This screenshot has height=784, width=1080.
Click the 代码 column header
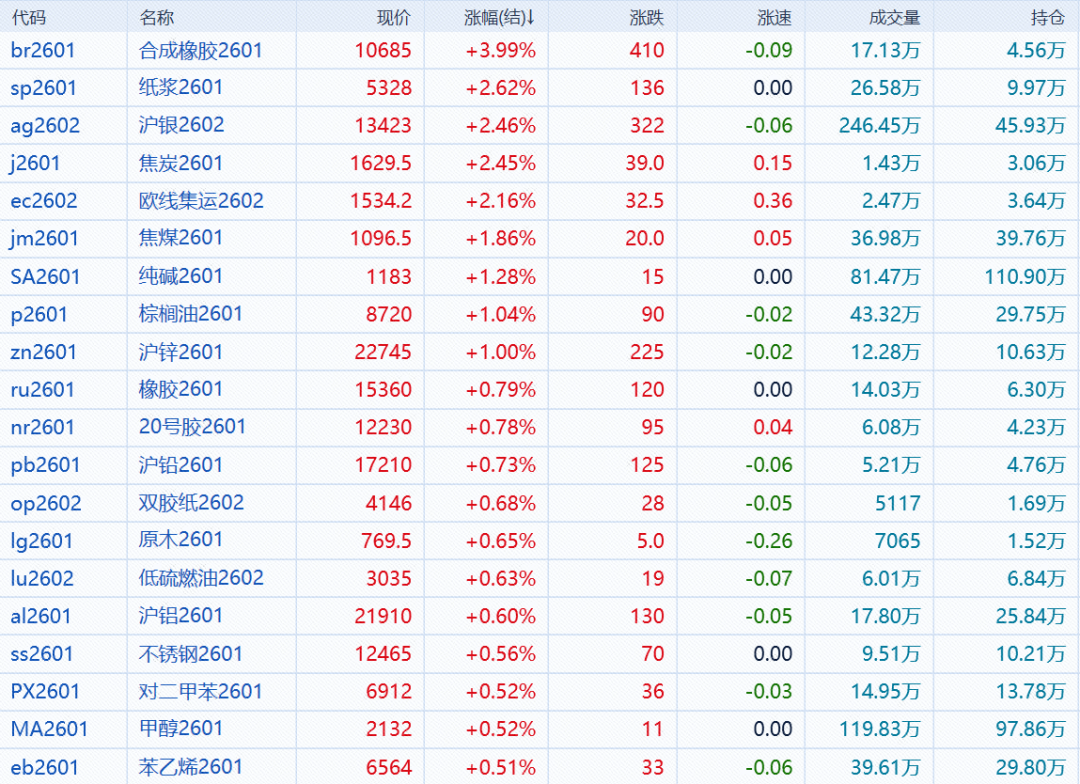click(x=28, y=17)
